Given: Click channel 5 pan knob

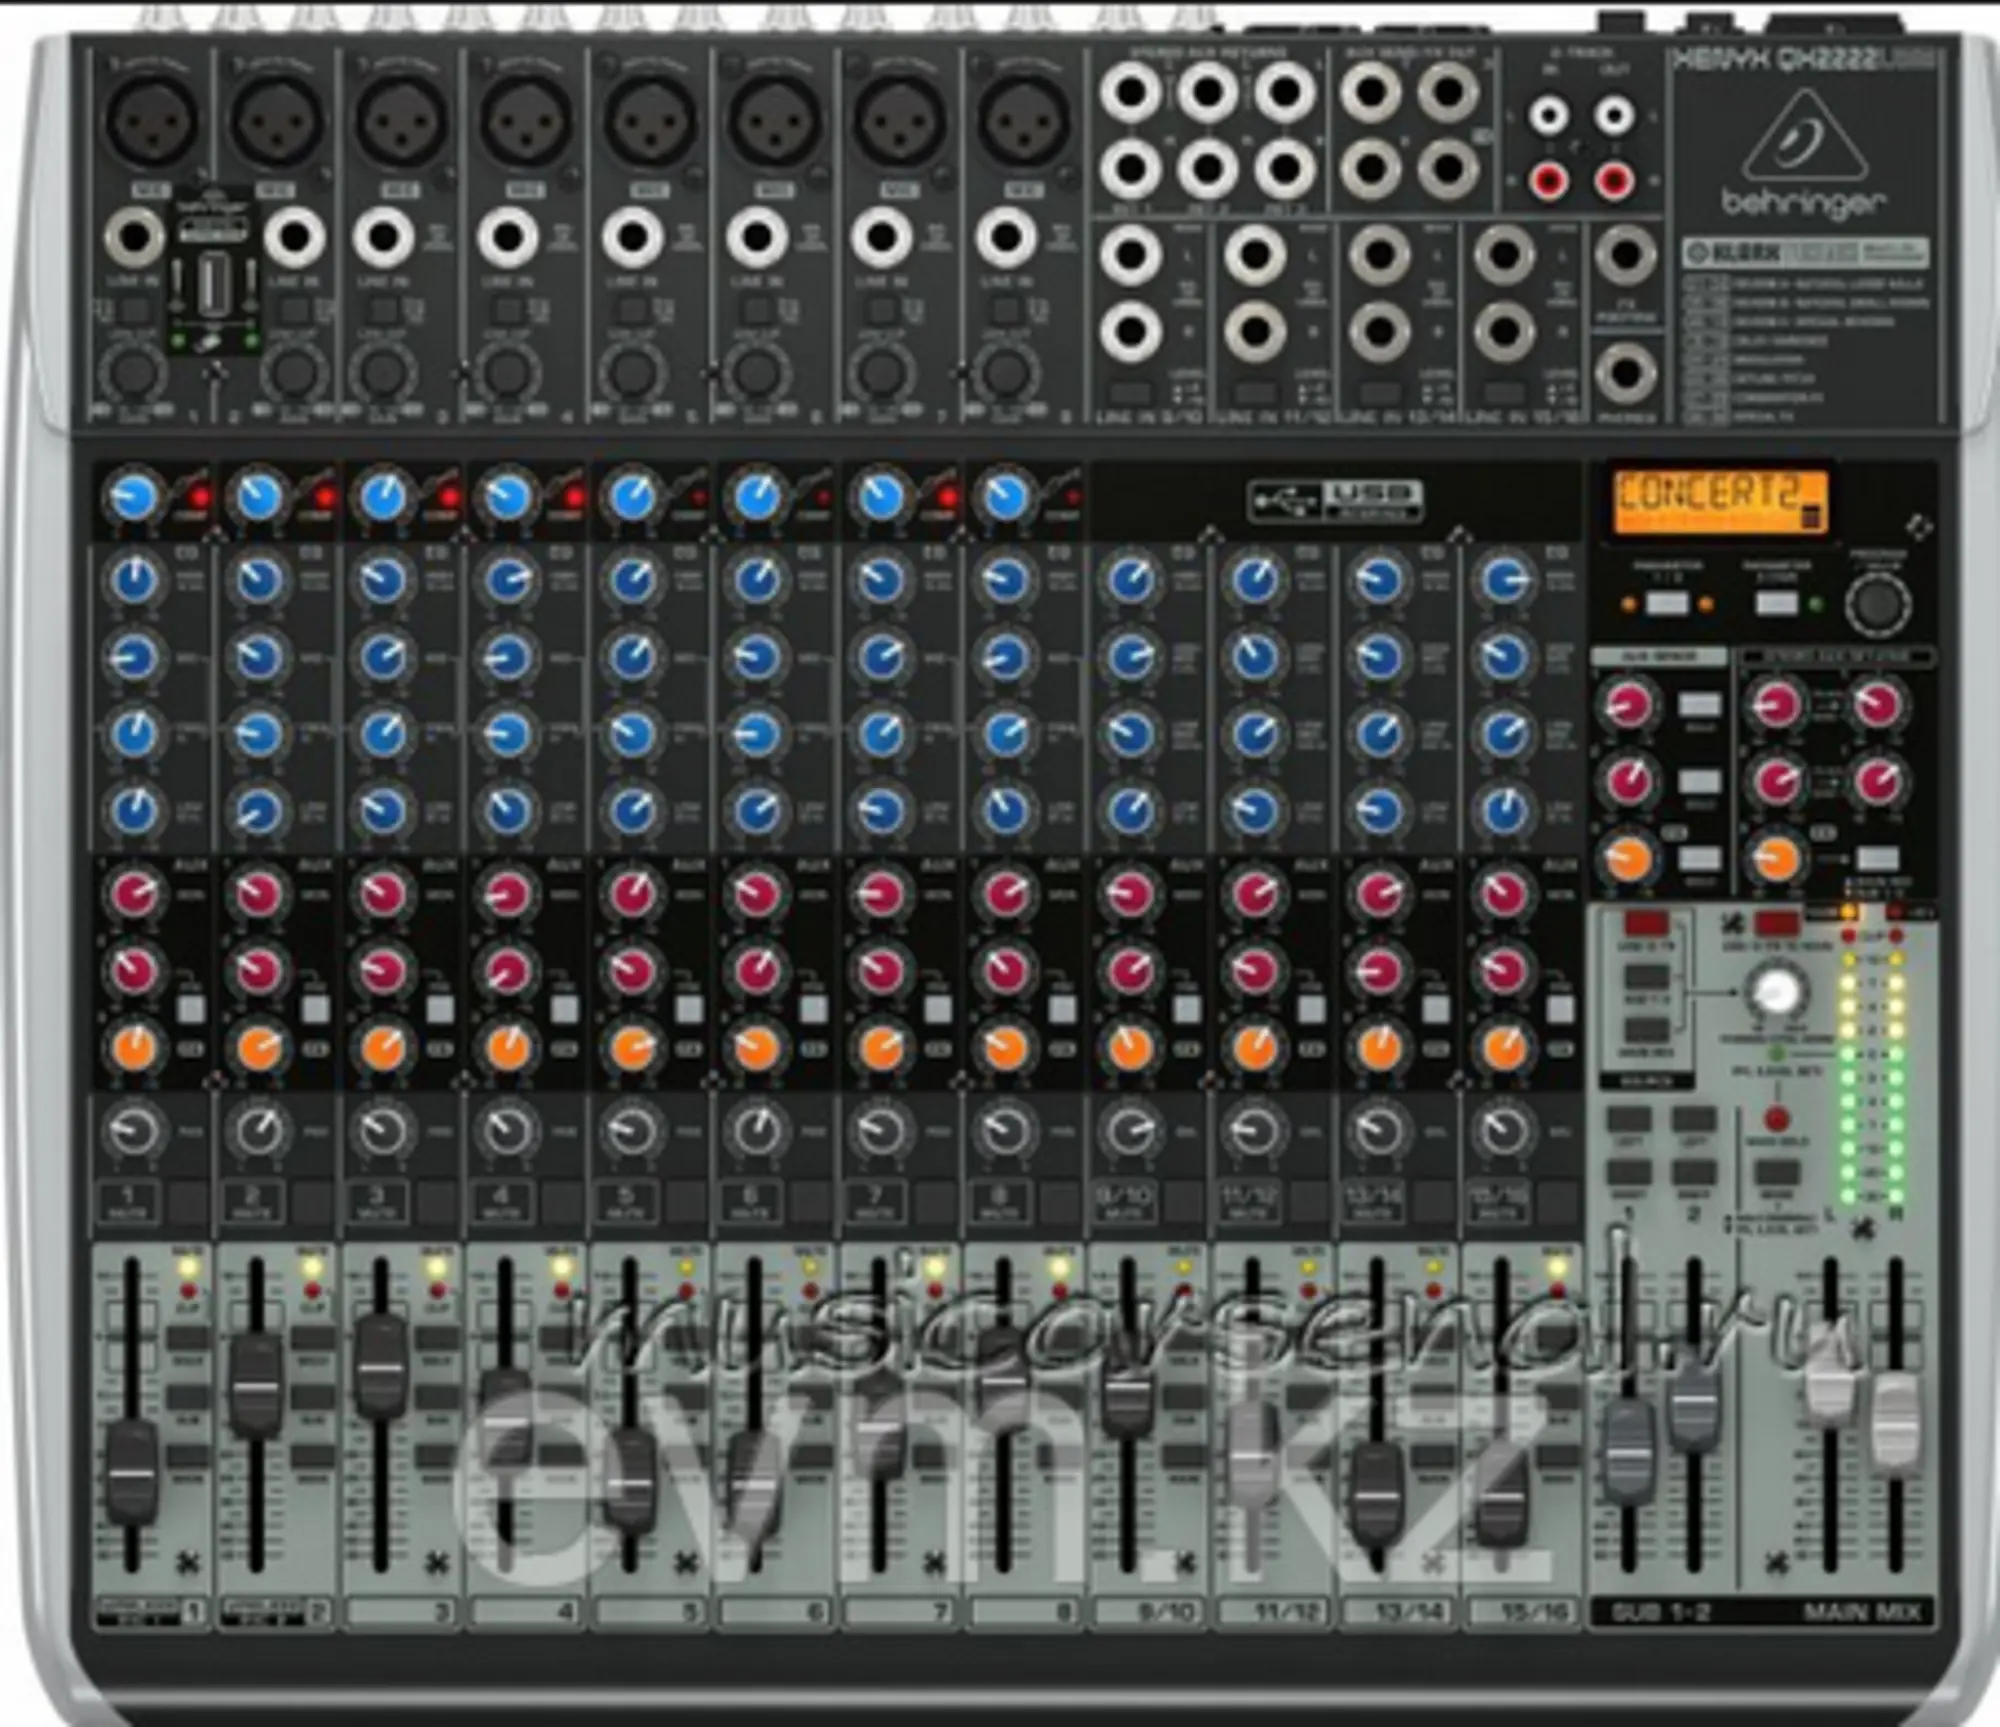Looking at the screenshot, I should click(x=632, y=1131).
